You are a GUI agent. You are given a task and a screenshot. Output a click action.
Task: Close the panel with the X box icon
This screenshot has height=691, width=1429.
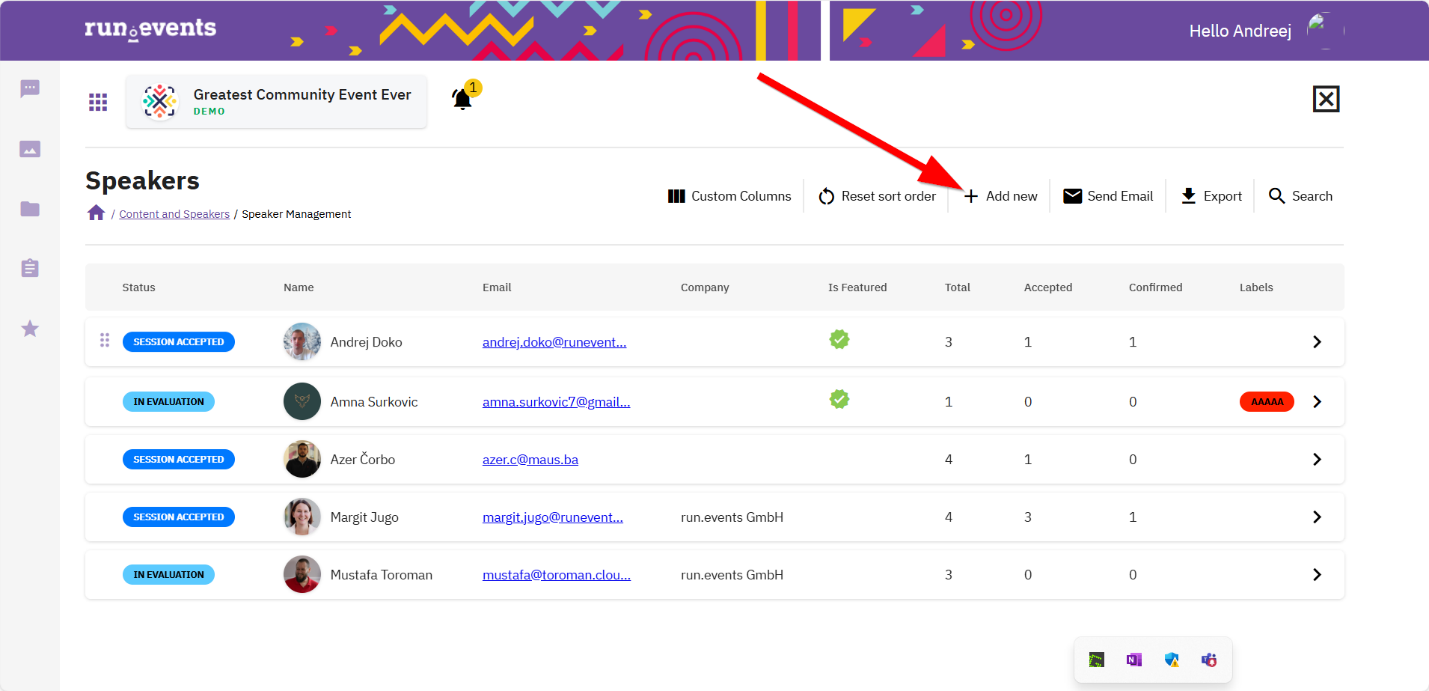pyautogui.click(x=1326, y=99)
